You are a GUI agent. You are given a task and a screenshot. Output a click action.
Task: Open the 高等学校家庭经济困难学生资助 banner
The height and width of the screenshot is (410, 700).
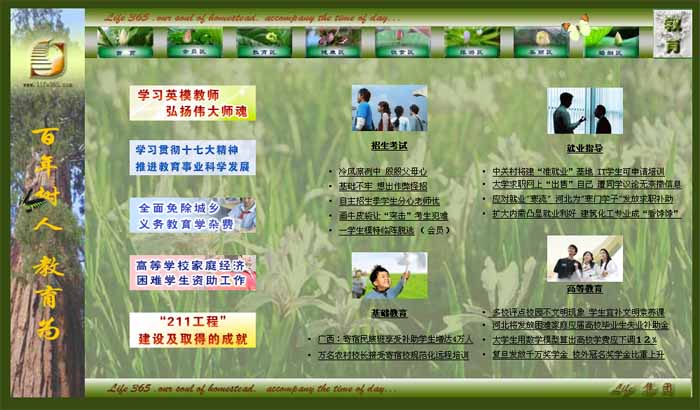[192, 272]
